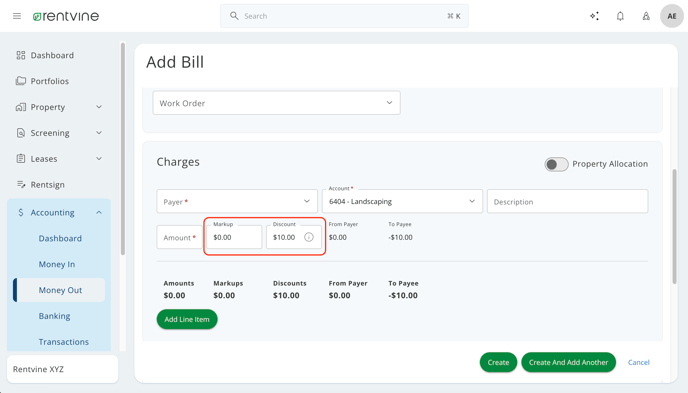Click the Cancel link

point(638,362)
